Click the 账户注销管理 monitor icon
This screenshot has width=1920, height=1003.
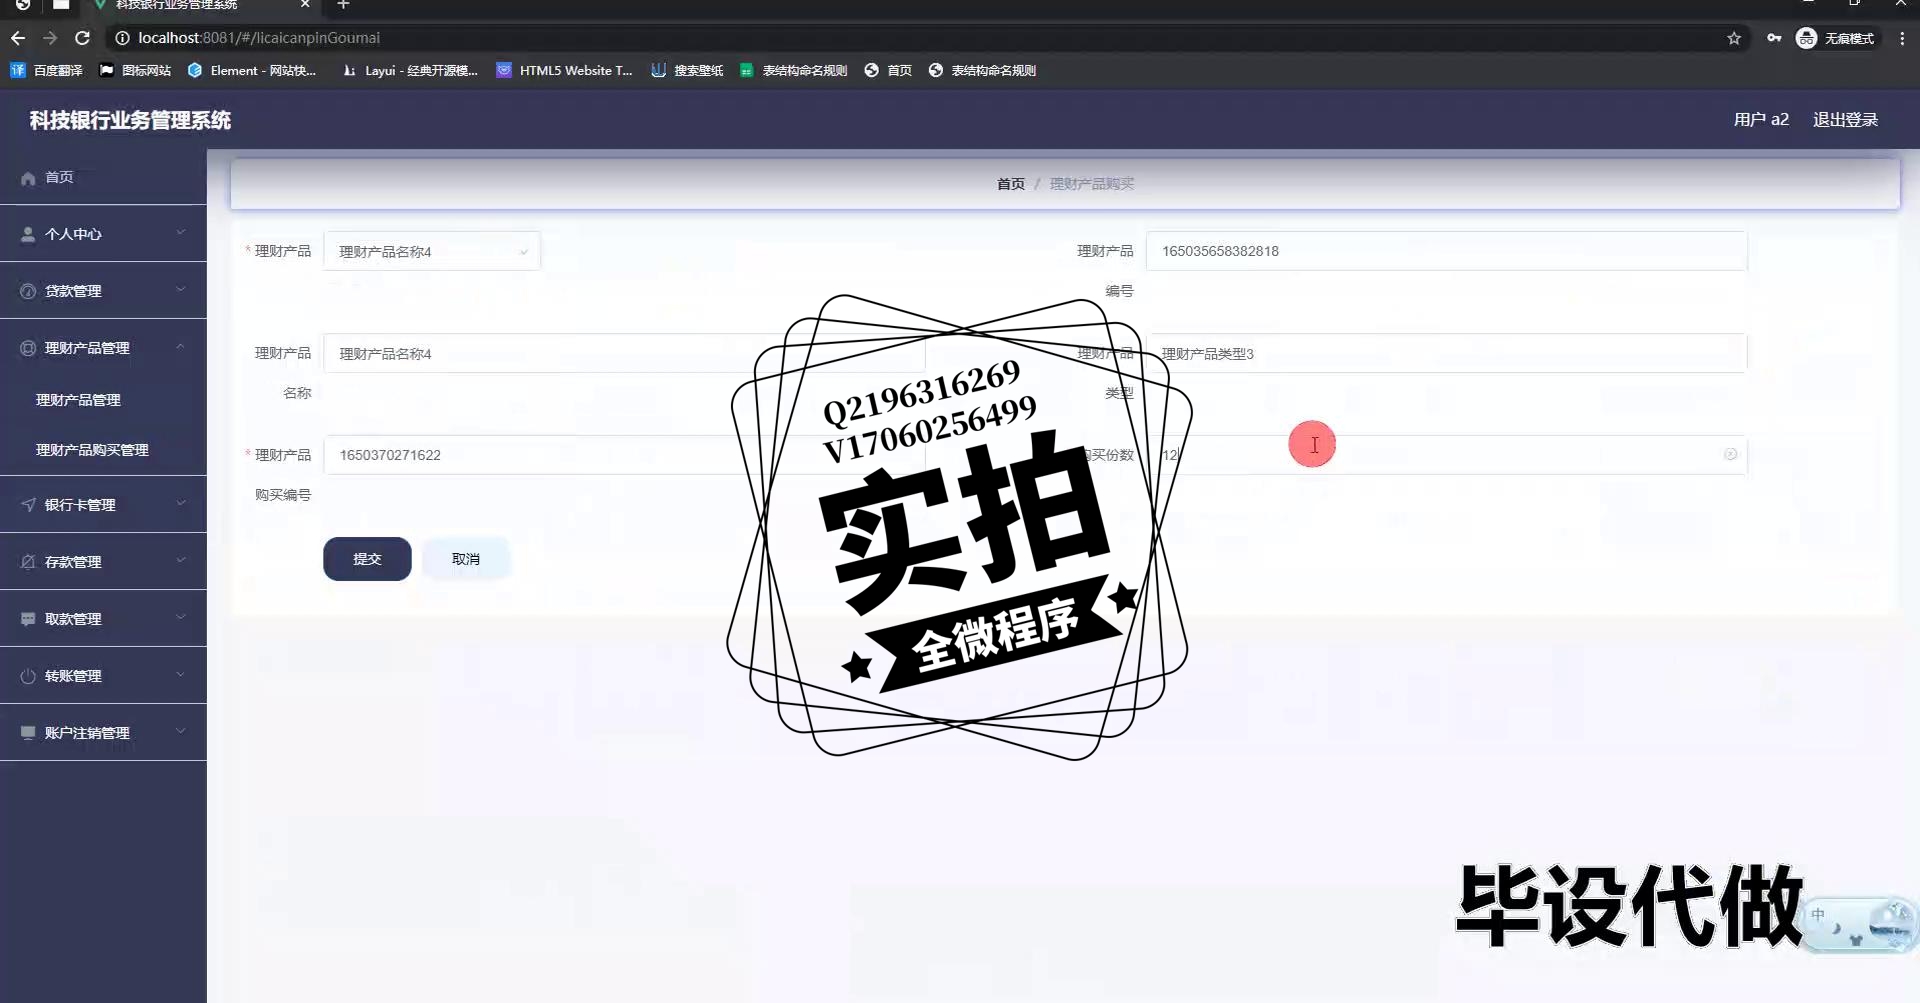tap(28, 733)
